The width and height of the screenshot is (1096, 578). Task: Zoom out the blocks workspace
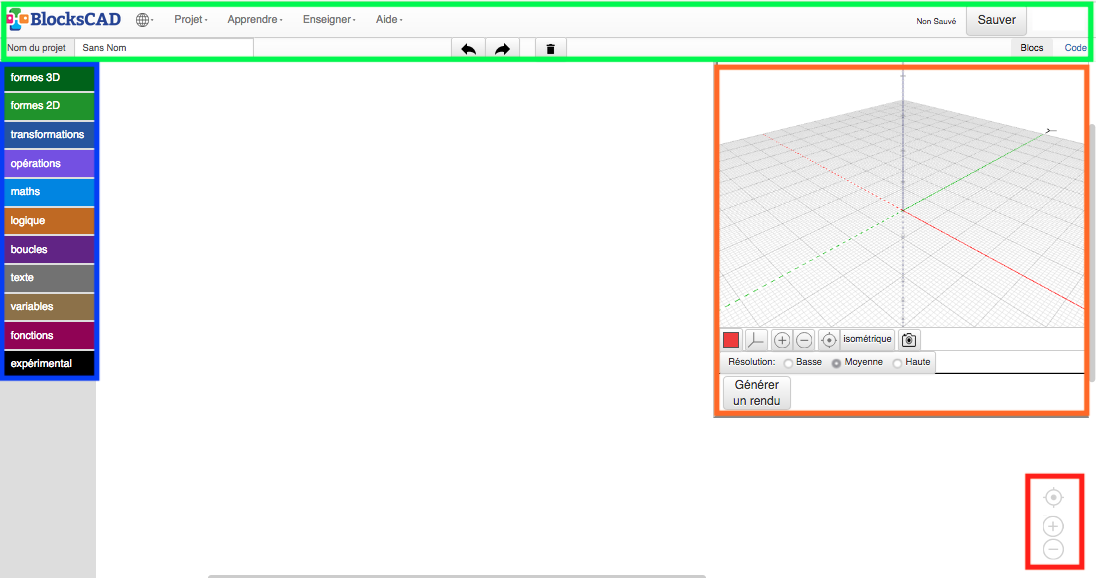coord(1053,549)
